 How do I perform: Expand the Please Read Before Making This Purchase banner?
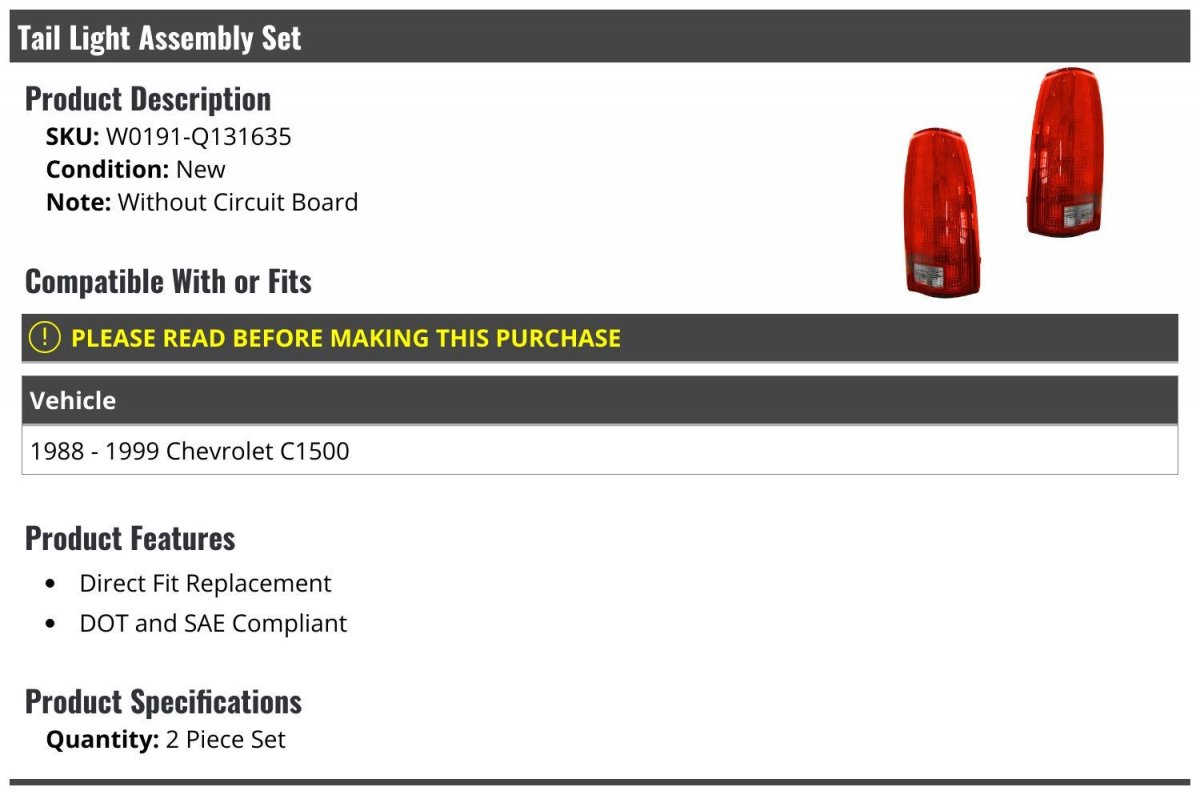coord(600,338)
